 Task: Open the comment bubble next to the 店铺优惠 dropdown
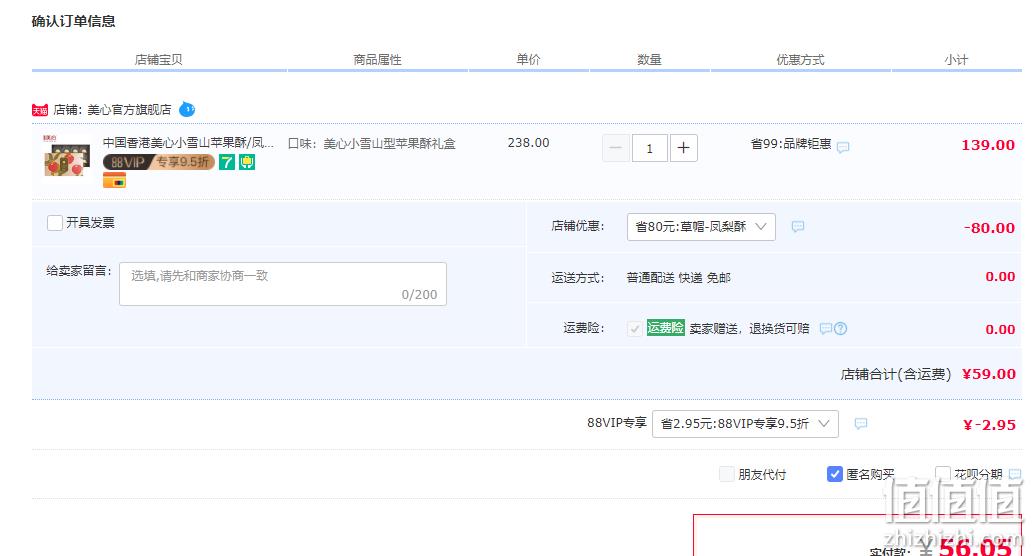tap(798, 227)
